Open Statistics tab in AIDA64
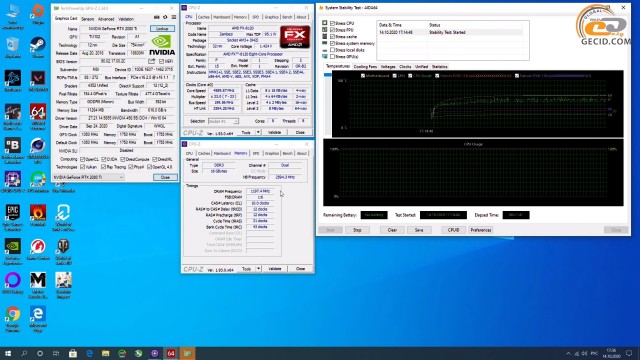 [440, 67]
